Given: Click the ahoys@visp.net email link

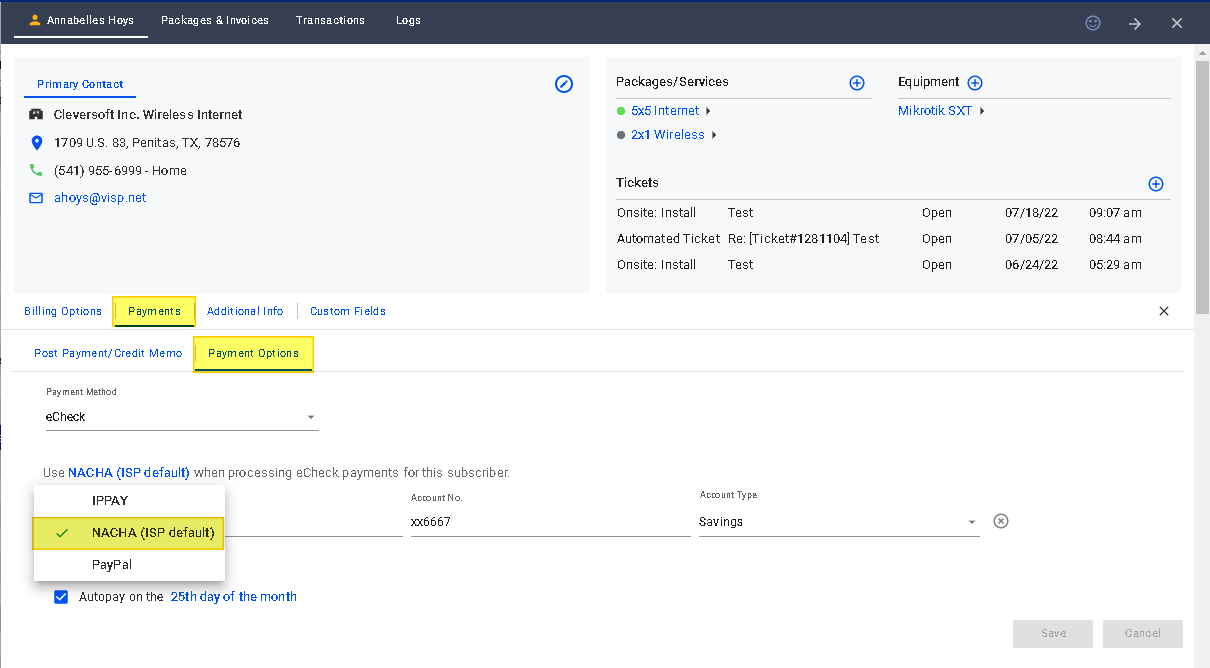Looking at the screenshot, I should tap(100, 198).
